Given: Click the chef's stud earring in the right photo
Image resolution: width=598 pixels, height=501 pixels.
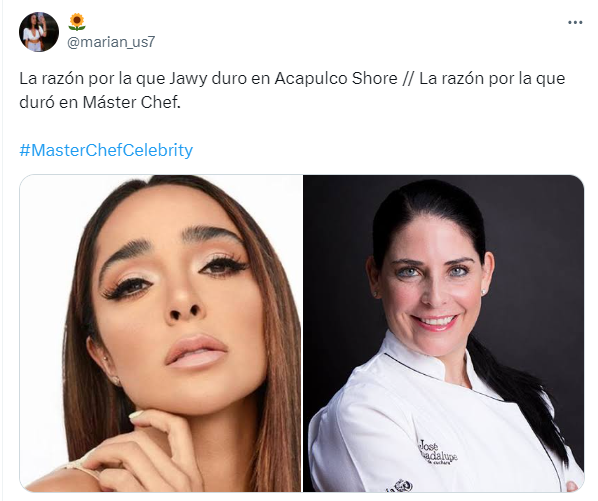Looking at the screenshot, I should pos(485,292).
